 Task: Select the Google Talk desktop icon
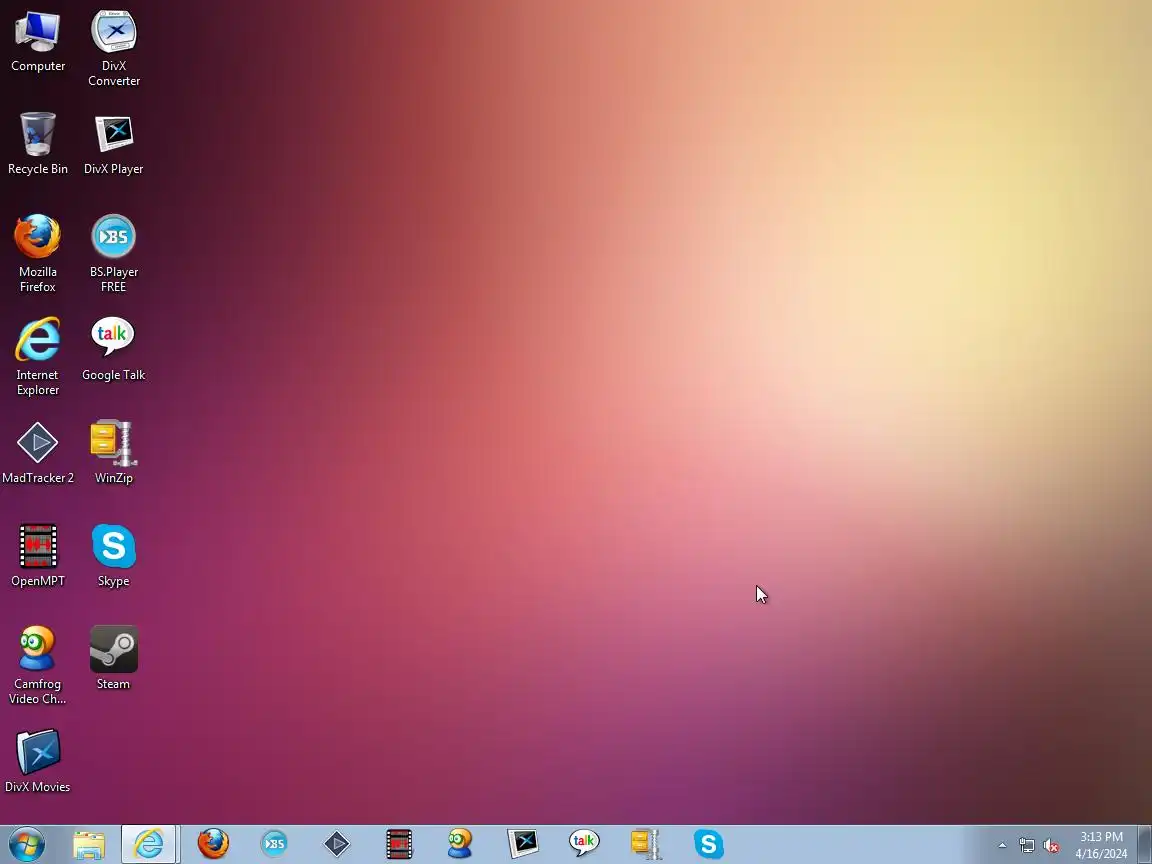click(x=114, y=350)
